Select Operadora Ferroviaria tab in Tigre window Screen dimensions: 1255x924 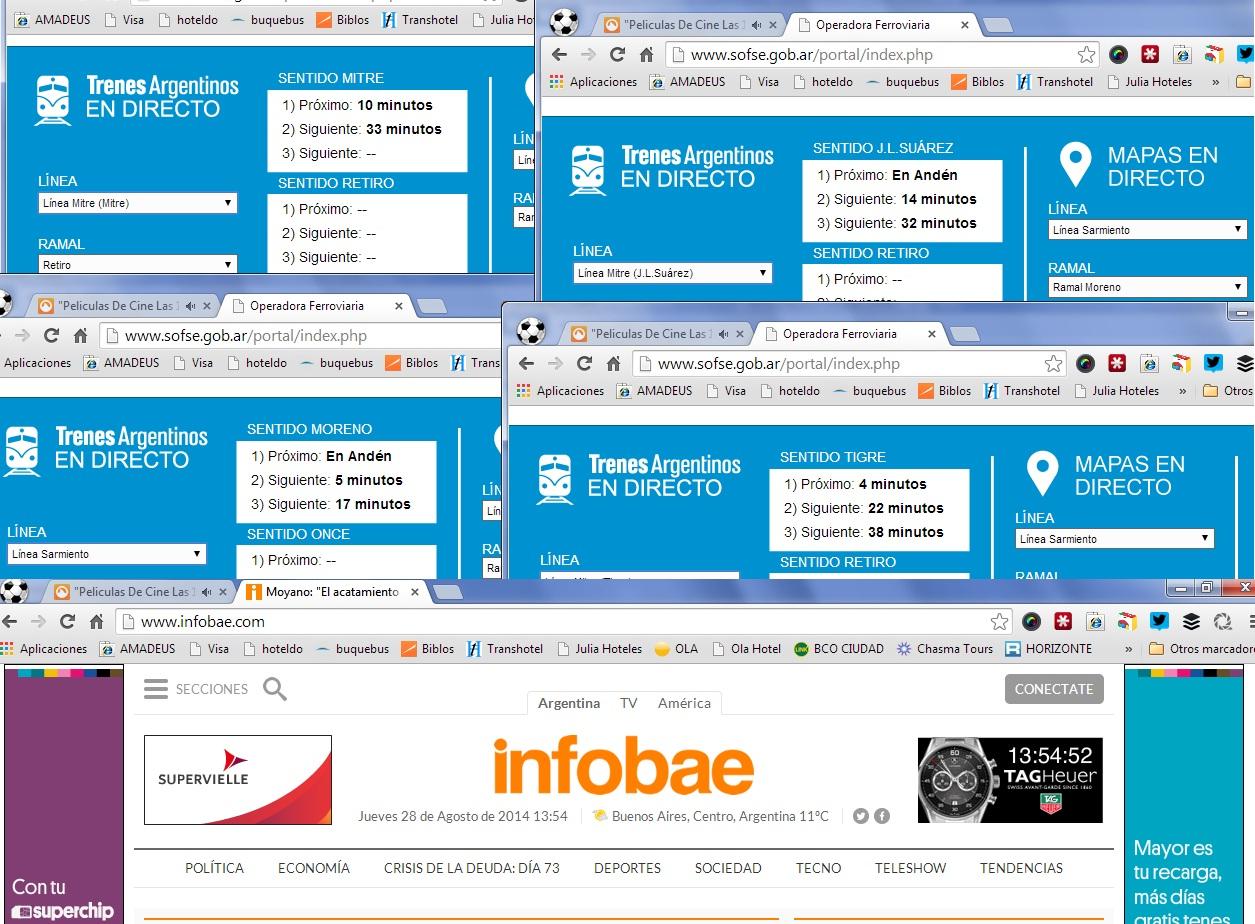[x=840, y=334]
